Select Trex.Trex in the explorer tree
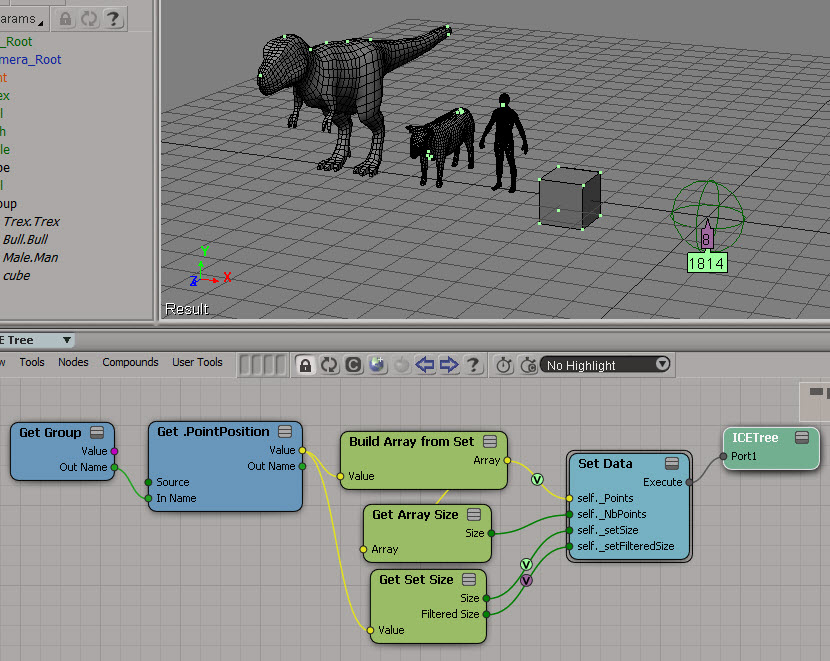This screenshot has height=661, width=830. click(31, 222)
